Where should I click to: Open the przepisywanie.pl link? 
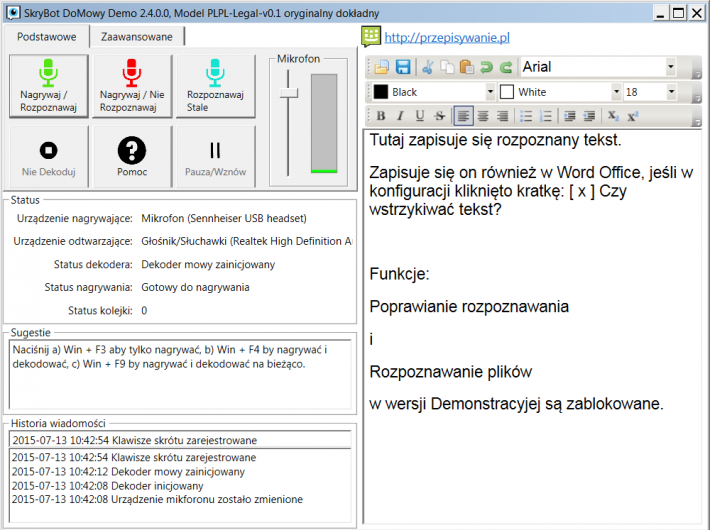(x=447, y=38)
